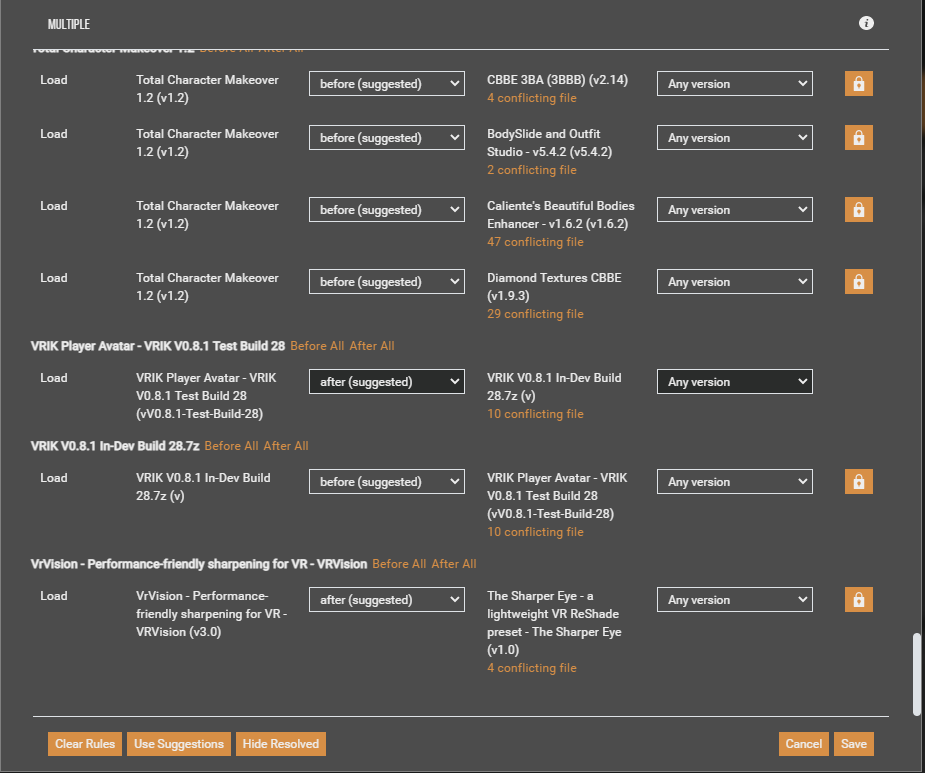Click the Hide Resolved button

pos(281,744)
